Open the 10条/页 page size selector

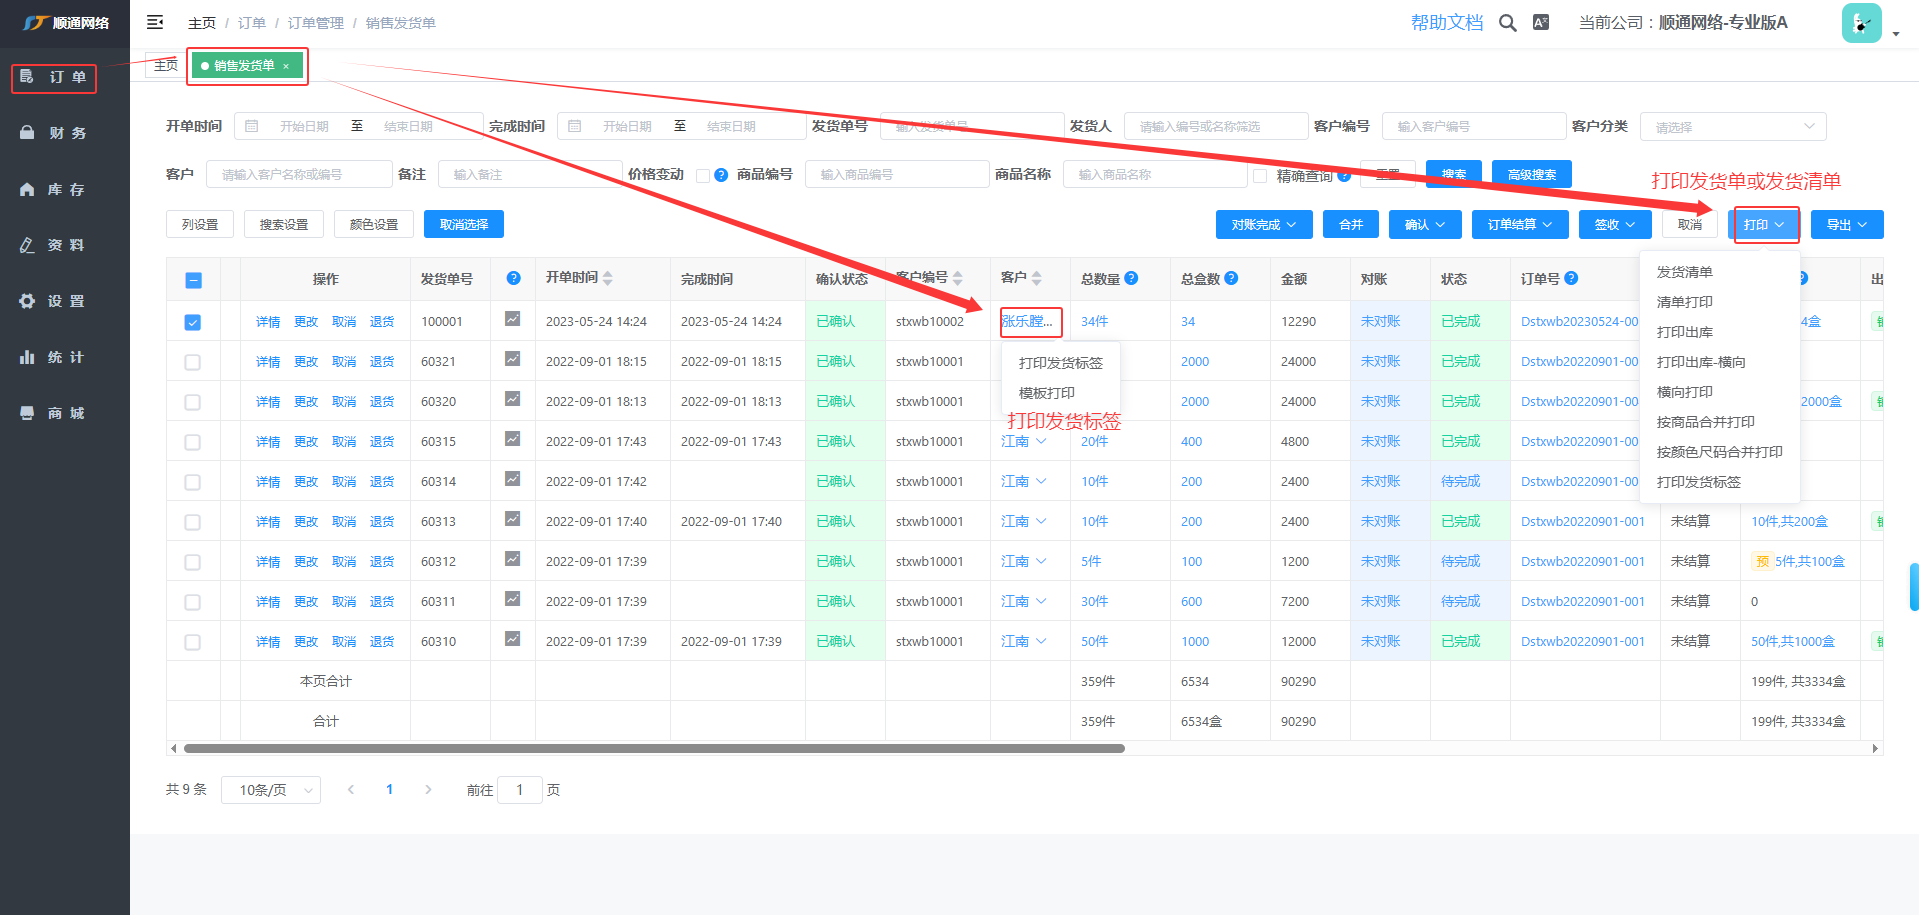pyautogui.click(x=271, y=790)
